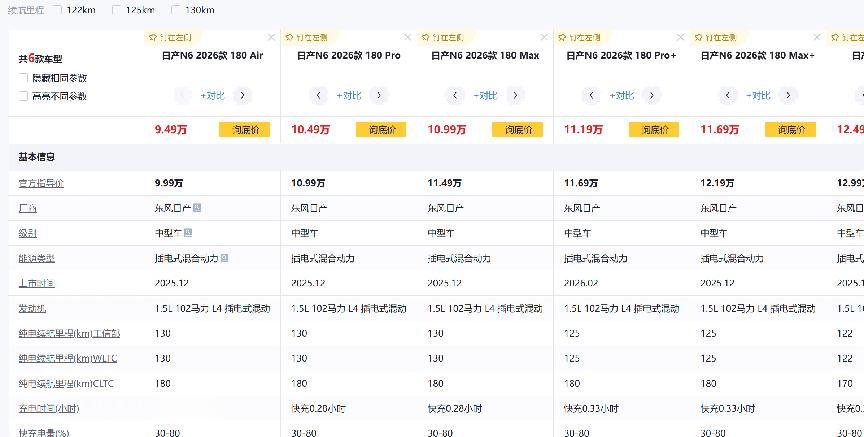Click 询底价 button next to 11.19万
This screenshot has height=437, width=864.
click(x=654, y=130)
